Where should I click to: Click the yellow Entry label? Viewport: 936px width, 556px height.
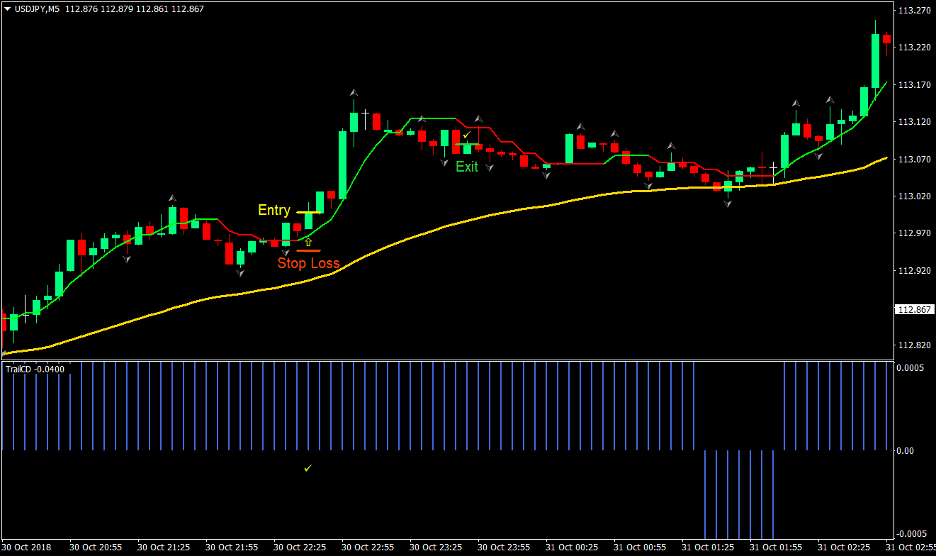(274, 210)
